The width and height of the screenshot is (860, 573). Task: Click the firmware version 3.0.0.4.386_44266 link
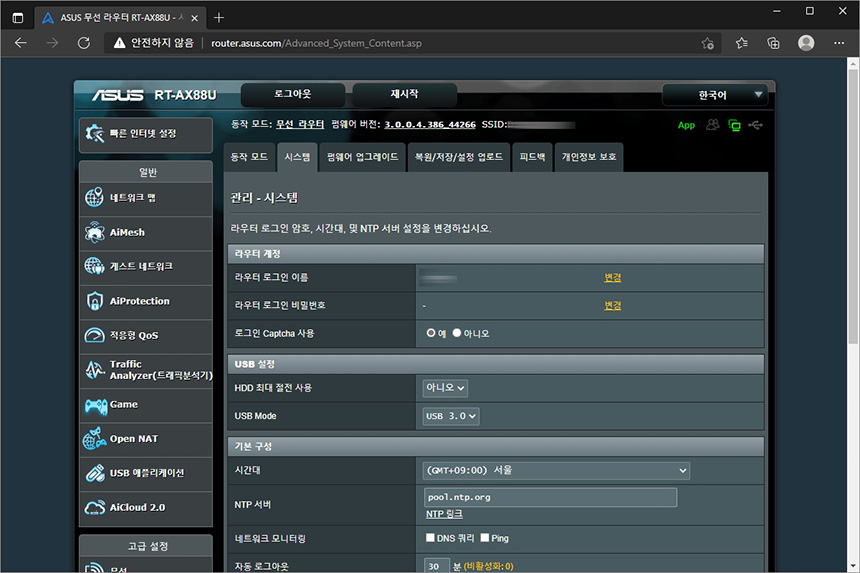click(430, 124)
